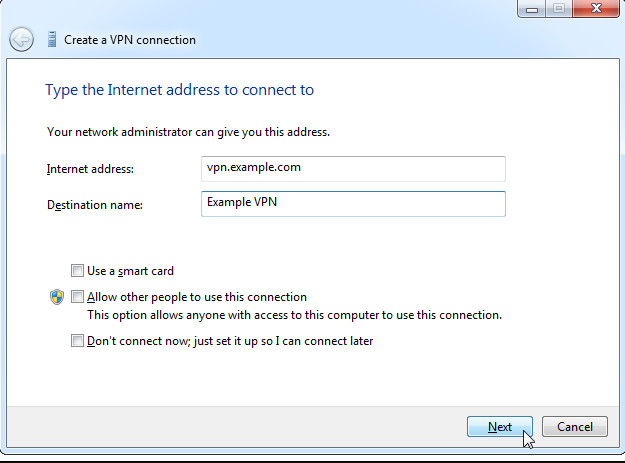The image size is (625, 463).
Task: Click the UAC shield icon
Action: (x=56, y=297)
